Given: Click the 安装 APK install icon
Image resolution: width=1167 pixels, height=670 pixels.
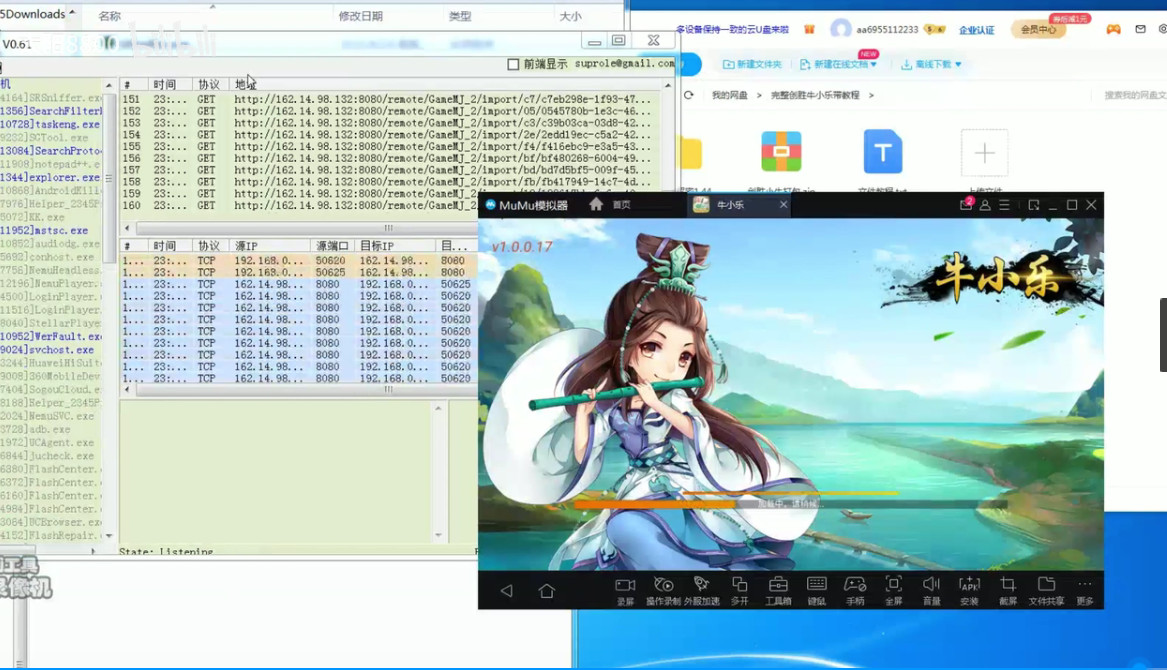Looking at the screenshot, I should (969, 589).
